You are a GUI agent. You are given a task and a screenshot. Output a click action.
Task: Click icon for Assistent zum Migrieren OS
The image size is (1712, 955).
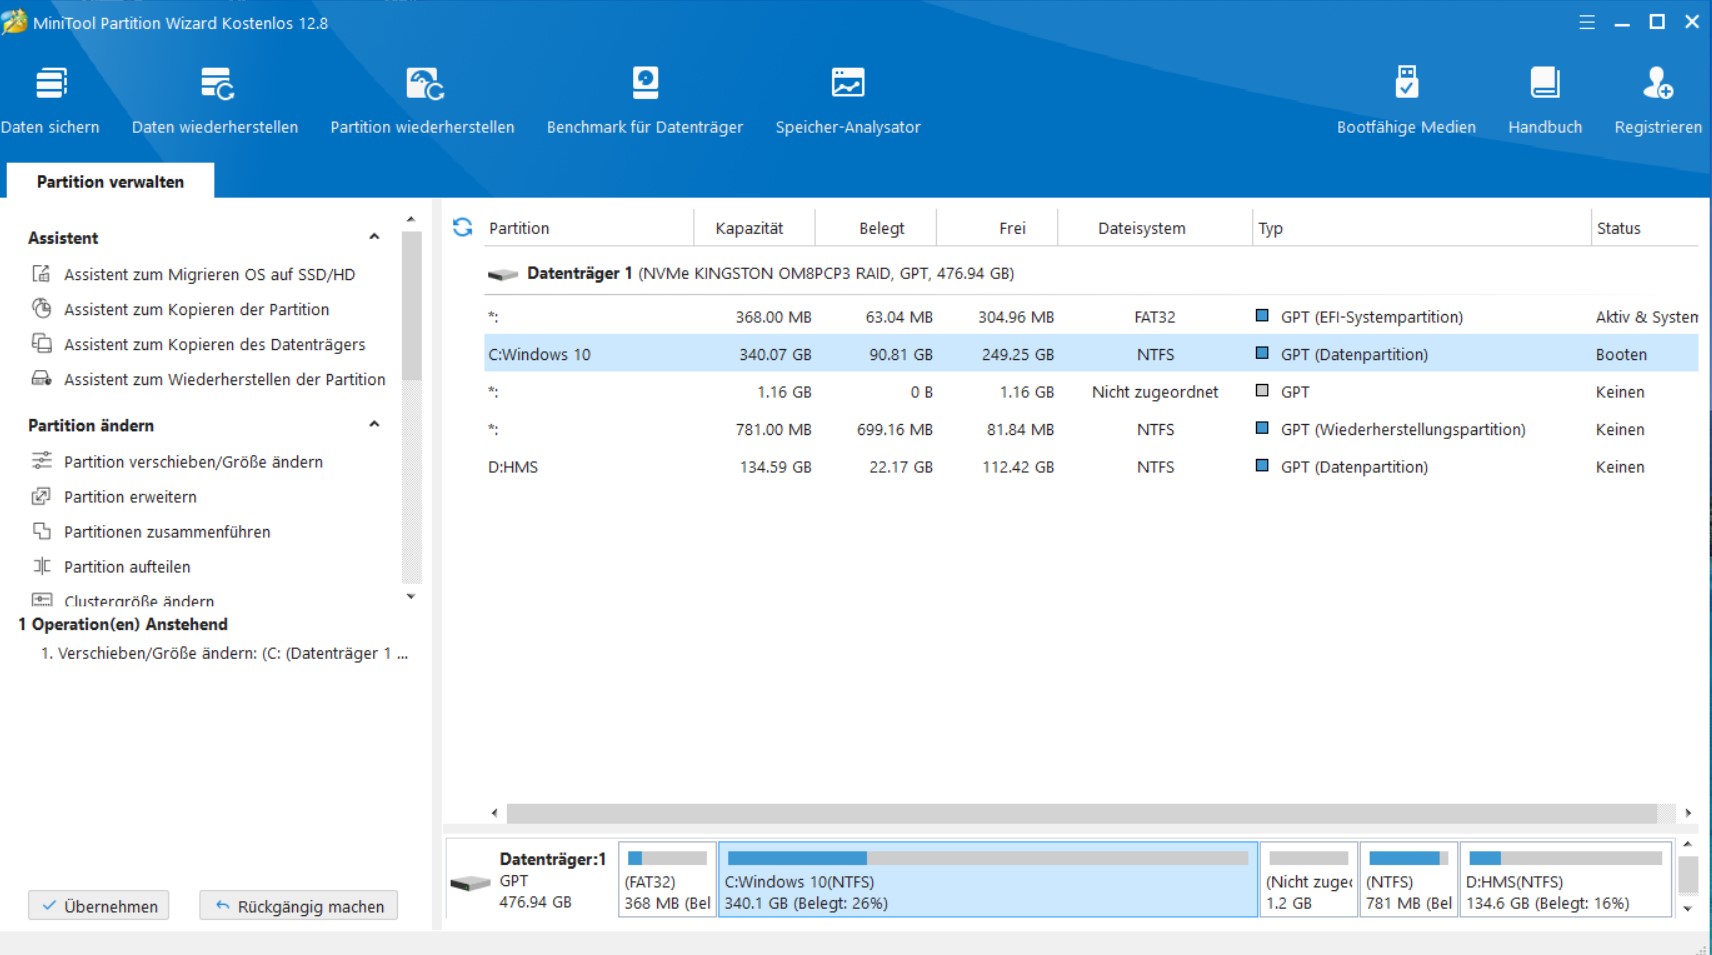(41, 274)
